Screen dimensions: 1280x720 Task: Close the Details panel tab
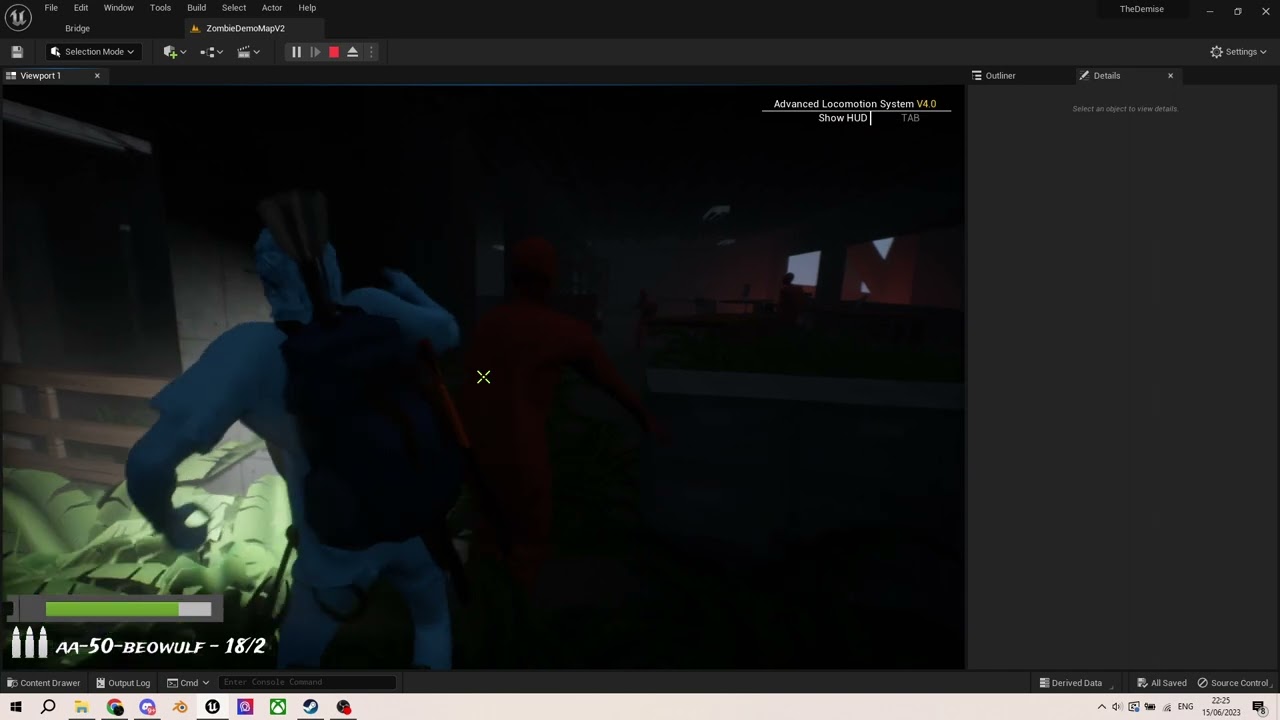pos(1170,76)
